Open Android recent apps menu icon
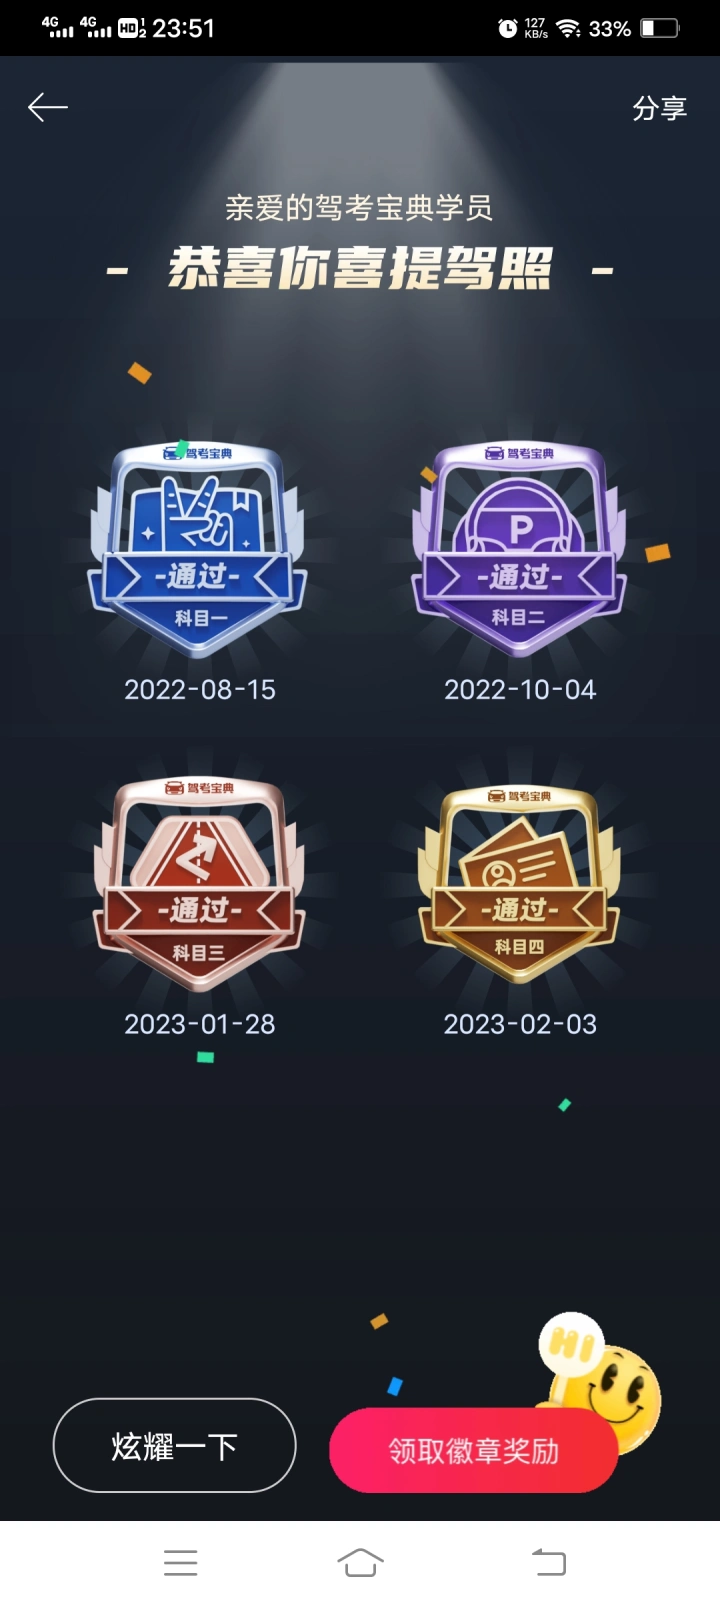 pyautogui.click(x=181, y=1562)
